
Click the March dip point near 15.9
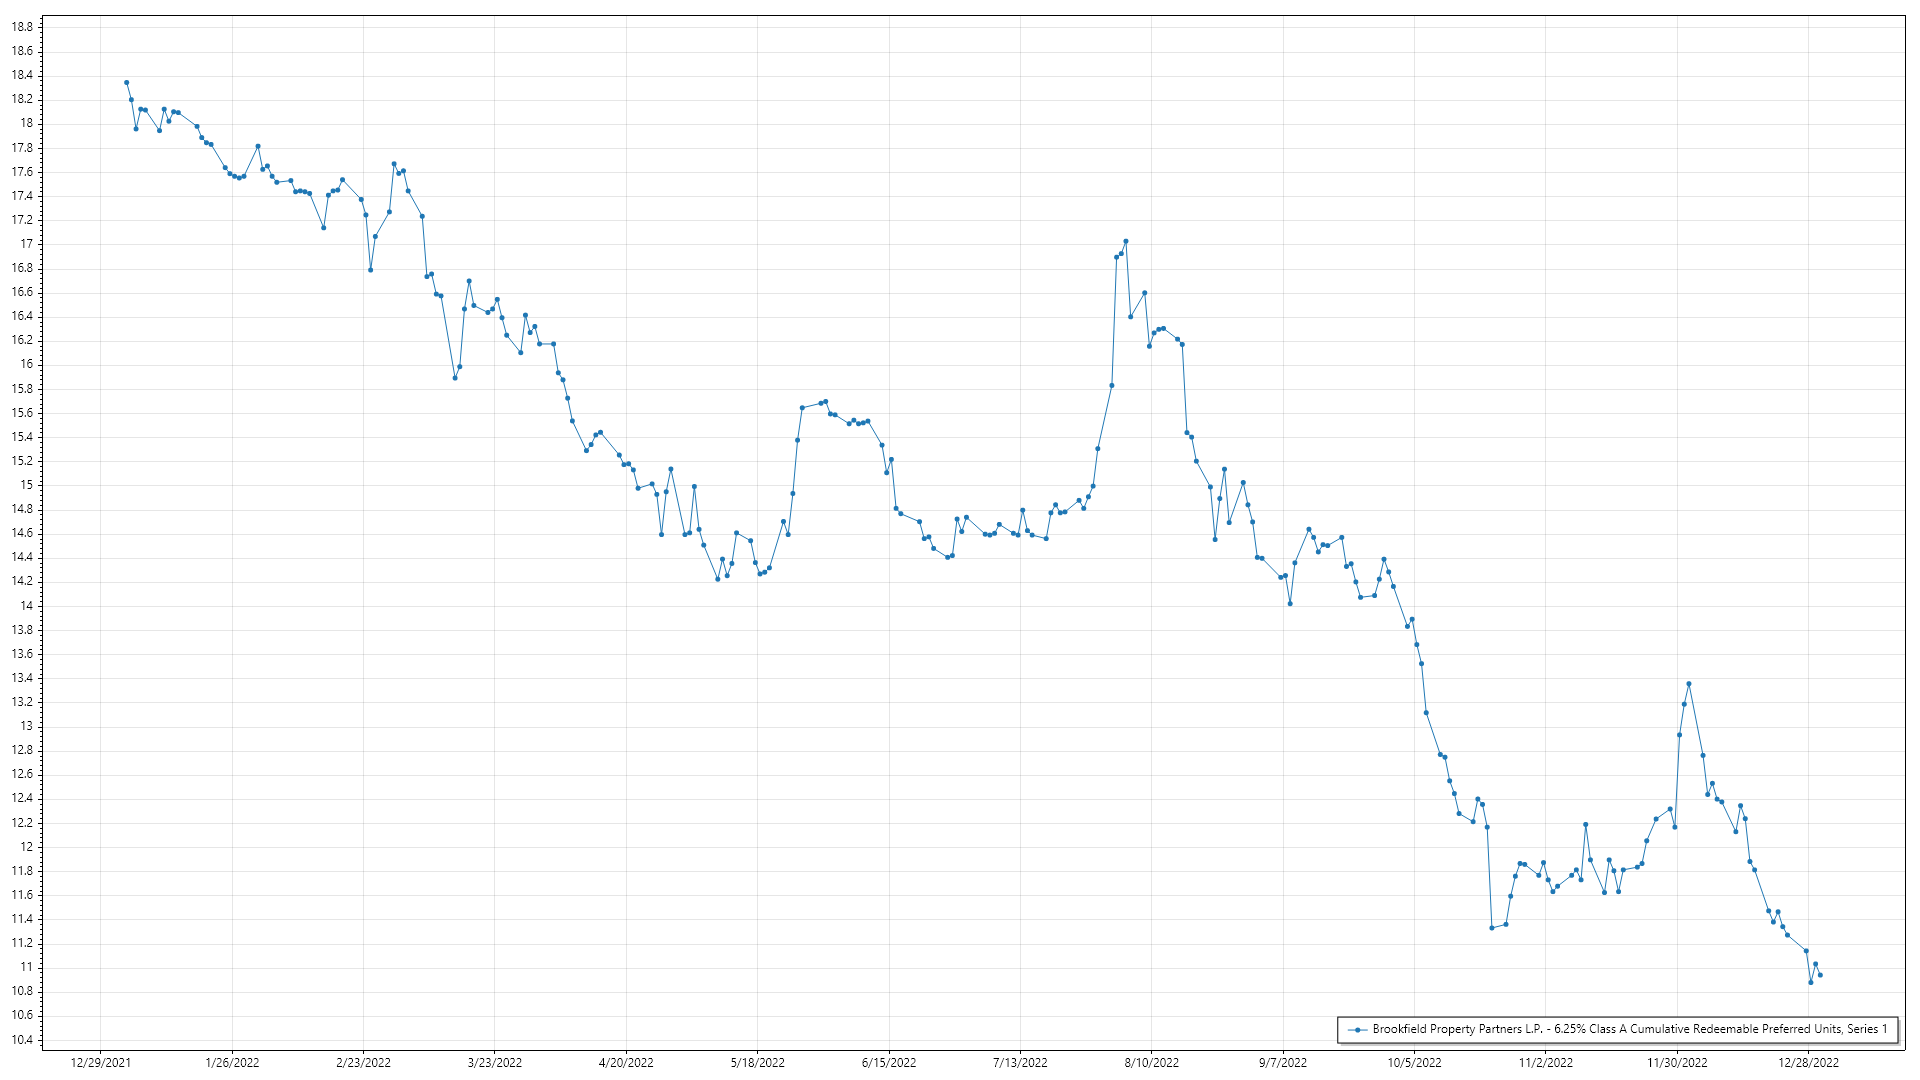455,378
